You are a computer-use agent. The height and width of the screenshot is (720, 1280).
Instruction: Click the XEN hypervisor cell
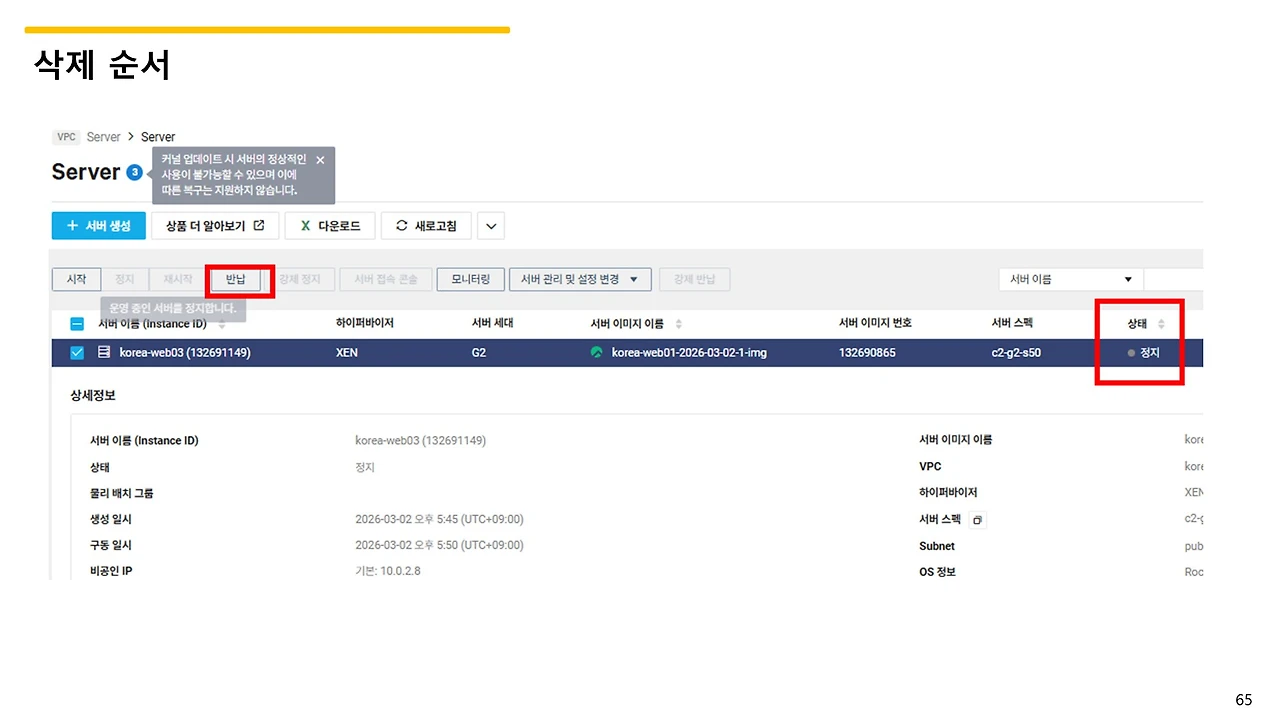[347, 353]
